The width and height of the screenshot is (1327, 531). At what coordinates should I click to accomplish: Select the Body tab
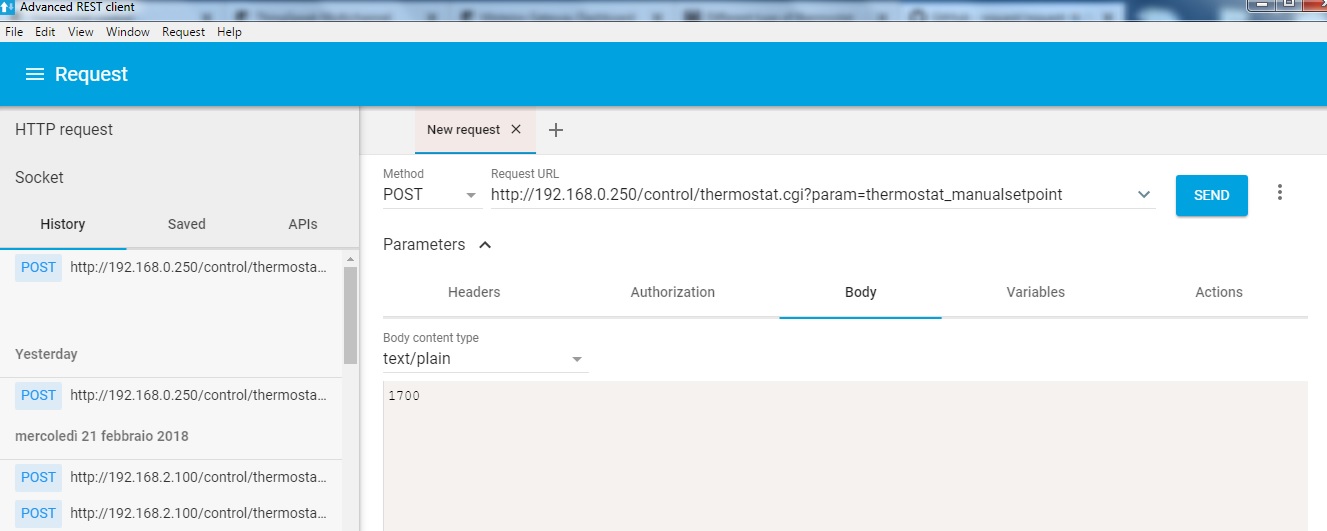tap(860, 292)
